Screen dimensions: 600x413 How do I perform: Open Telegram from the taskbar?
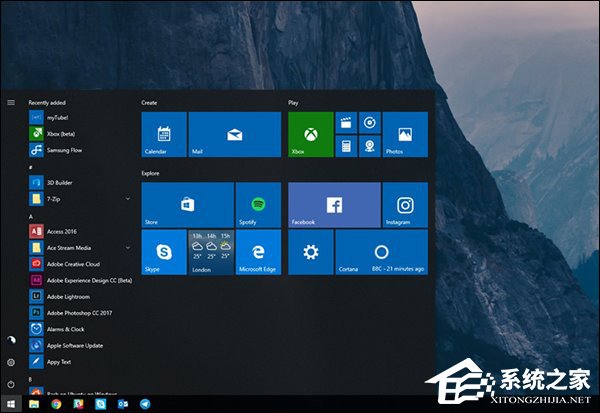click(145, 404)
